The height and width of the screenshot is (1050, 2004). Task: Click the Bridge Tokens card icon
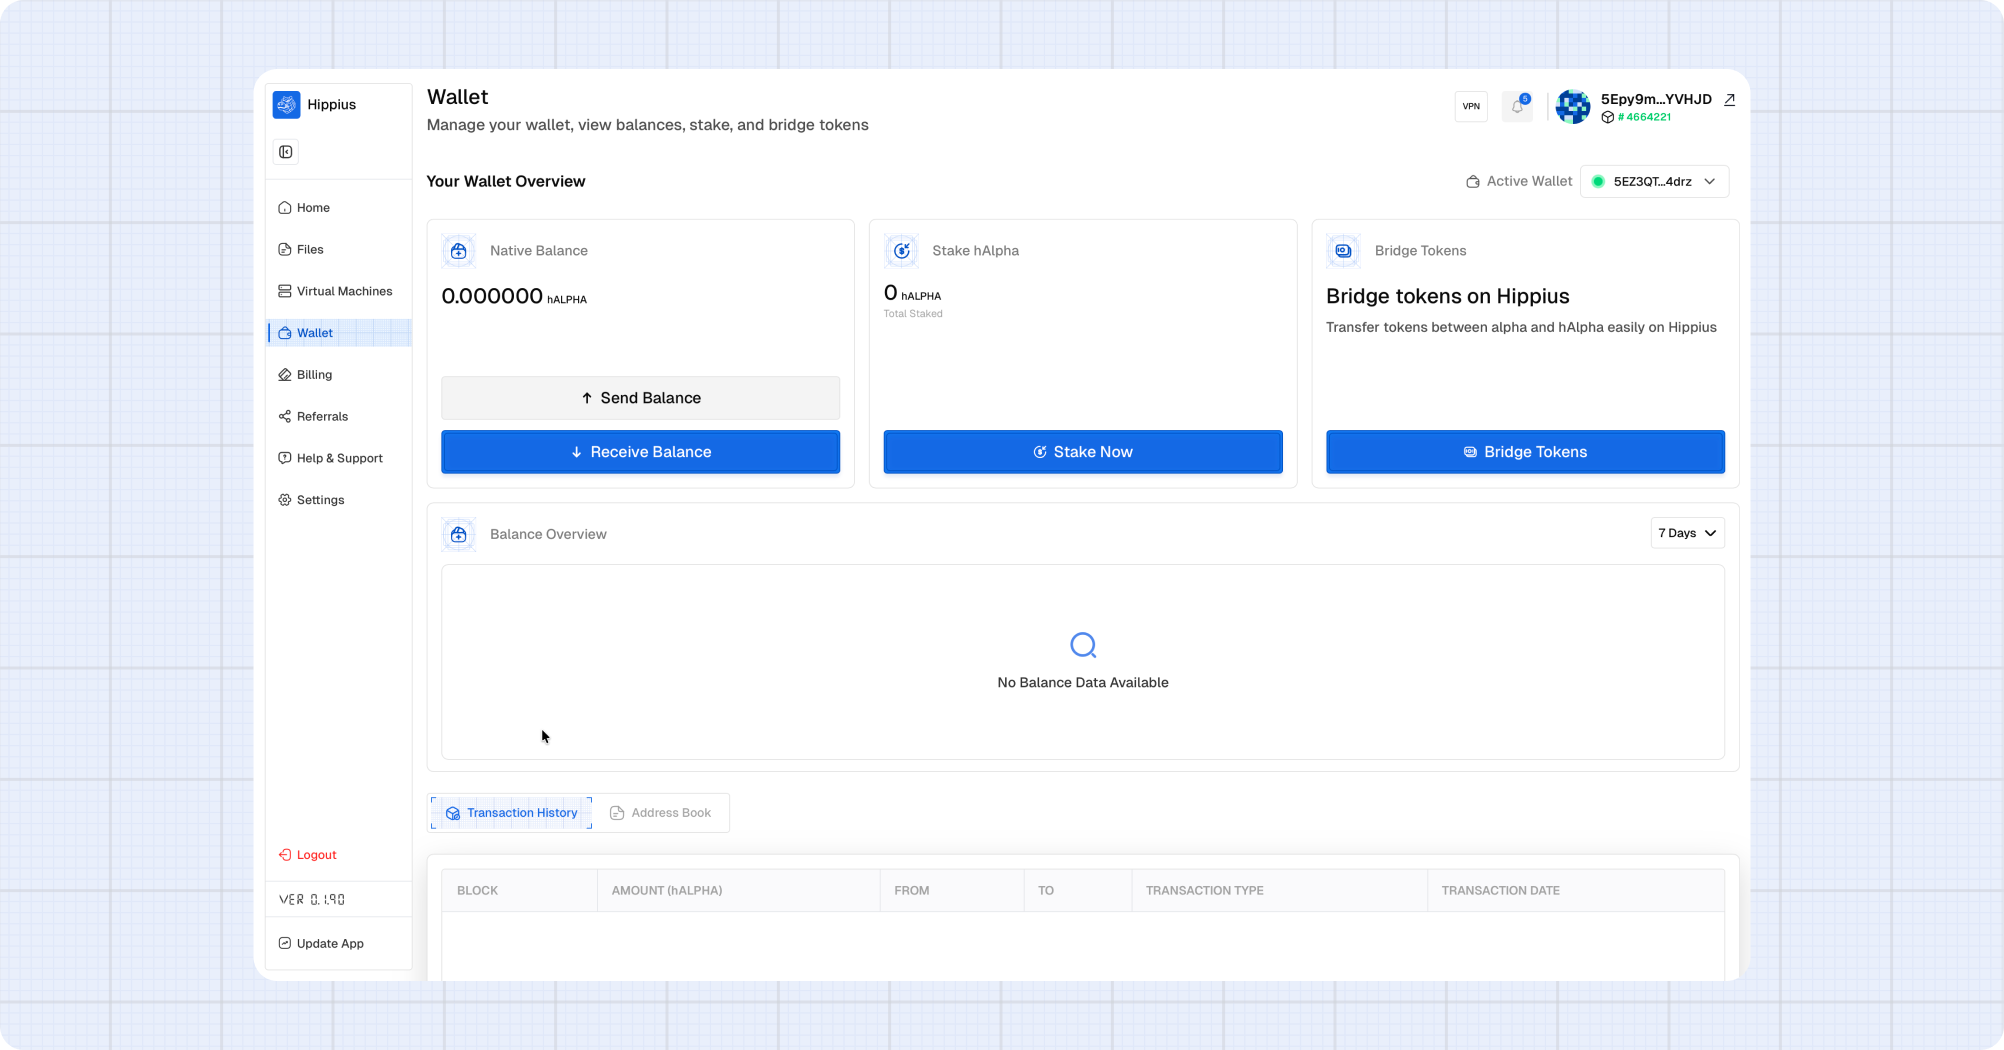click(1343, 251)
